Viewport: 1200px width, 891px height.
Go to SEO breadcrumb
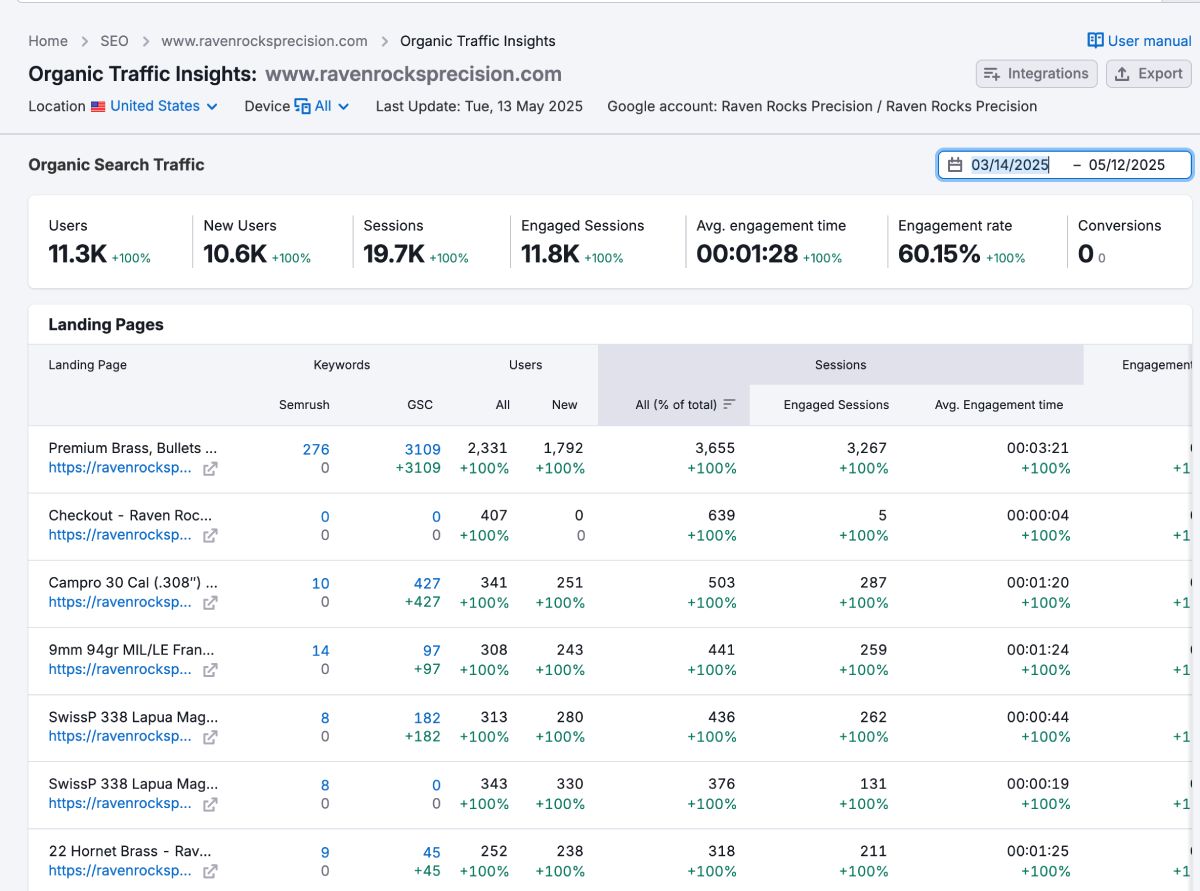[114, 41]
